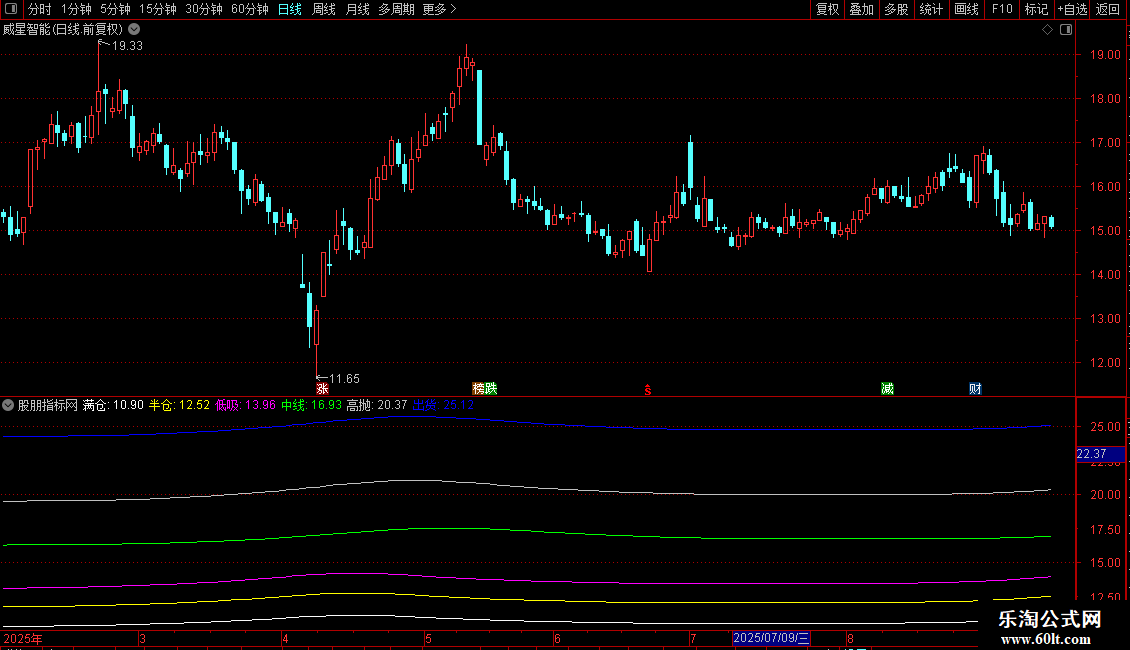Viewport: 1130px width, 650px height.
Task: Toggle the right panel icon near the price axis
Action: point(1064,30)
